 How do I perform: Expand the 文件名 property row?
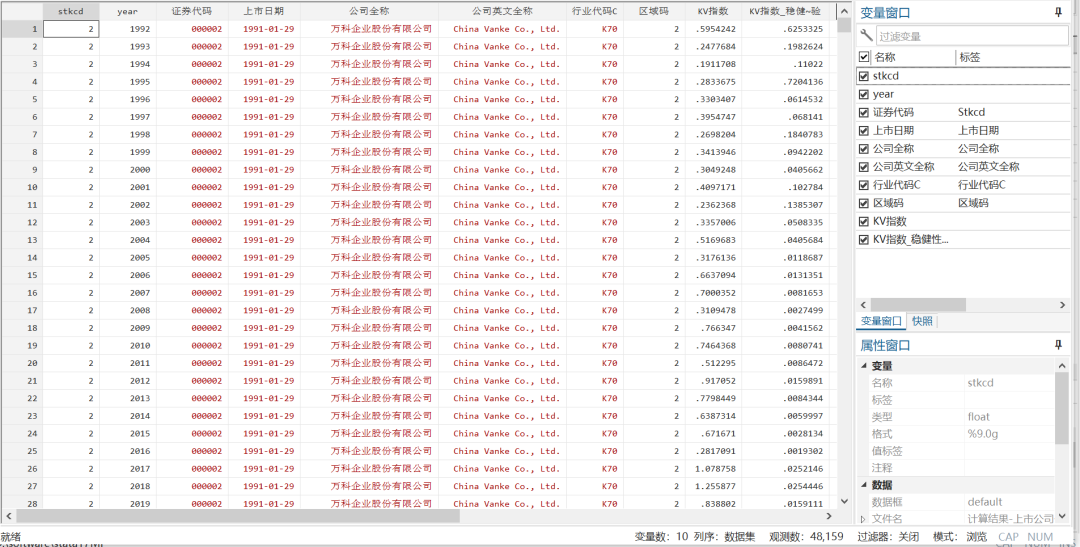point(864,518)
